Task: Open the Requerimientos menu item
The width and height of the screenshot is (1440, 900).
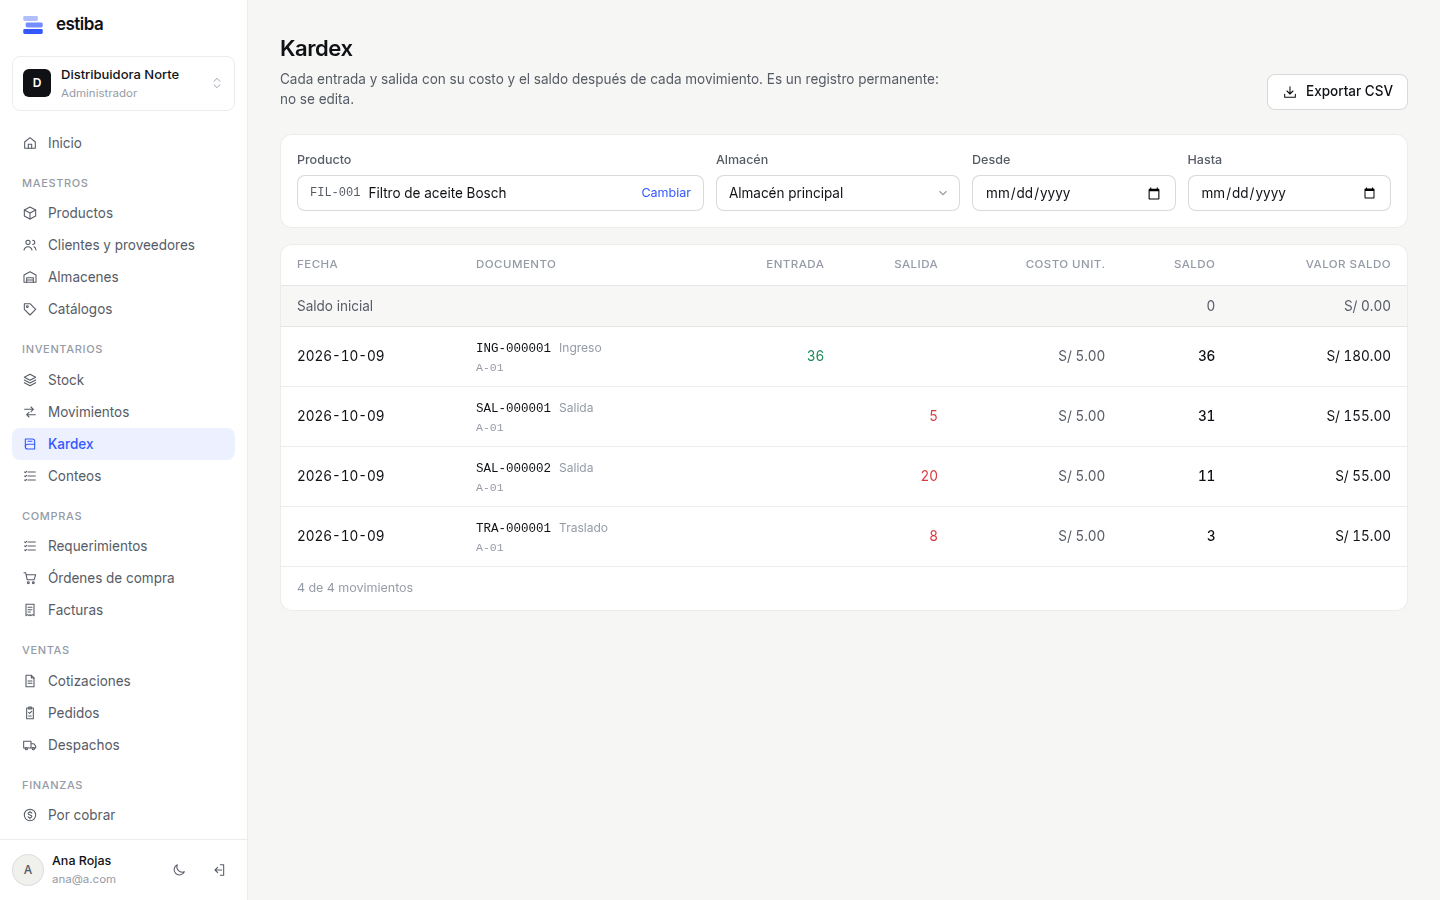Action: 123,546
